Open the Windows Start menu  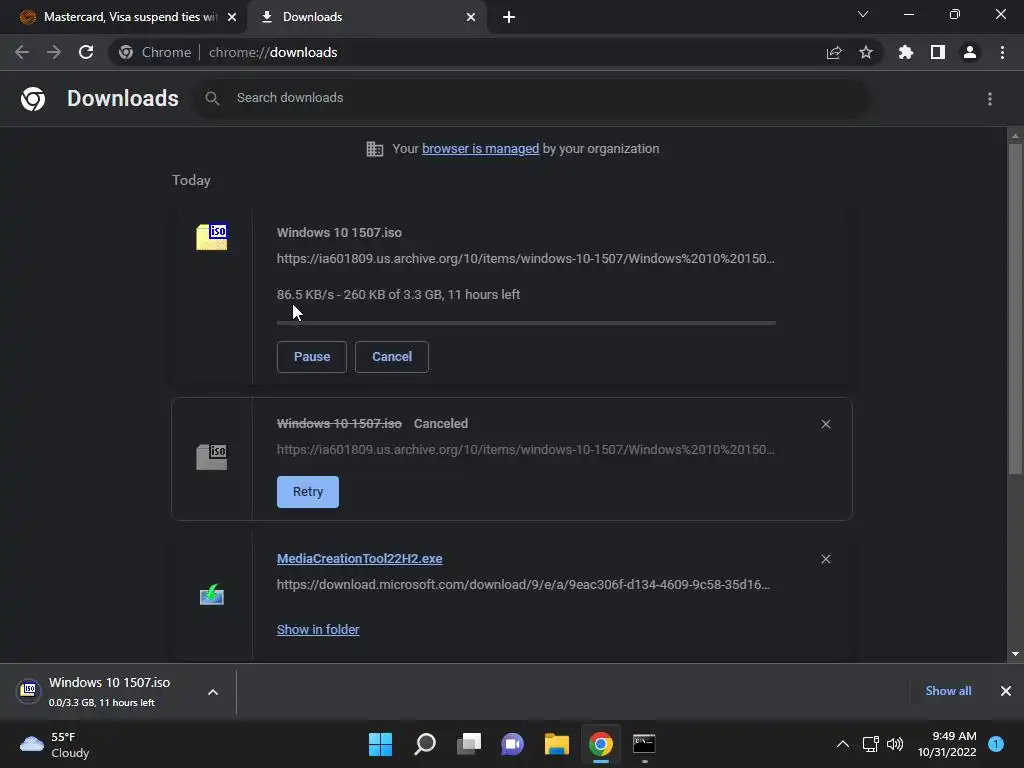click(x=380, y=744)
